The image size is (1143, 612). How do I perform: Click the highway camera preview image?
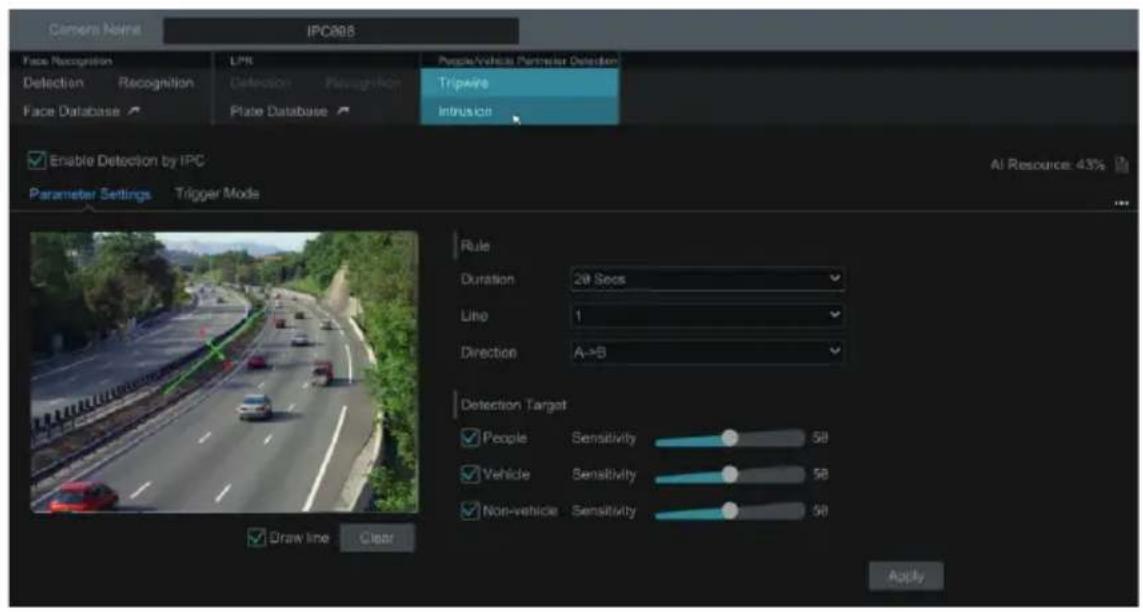pyautogui.click(x=225, y=372)
